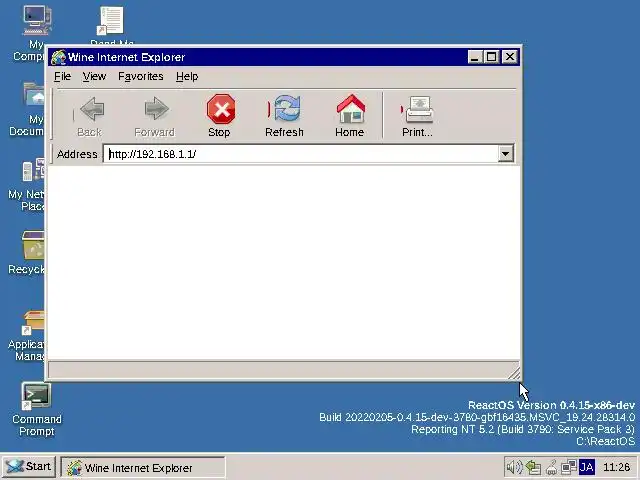Reload the page with Refresh
The width and height of the screenshot is (640, 480).
coord(284,116)
